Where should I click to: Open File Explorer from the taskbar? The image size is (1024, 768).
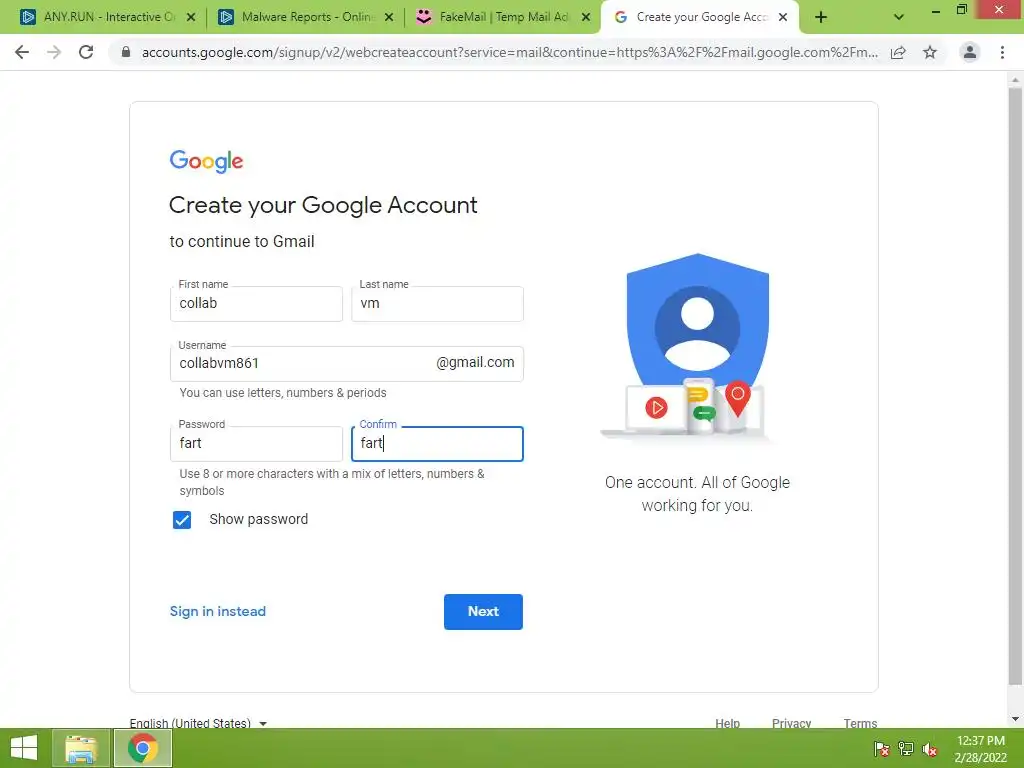point(81,748)
